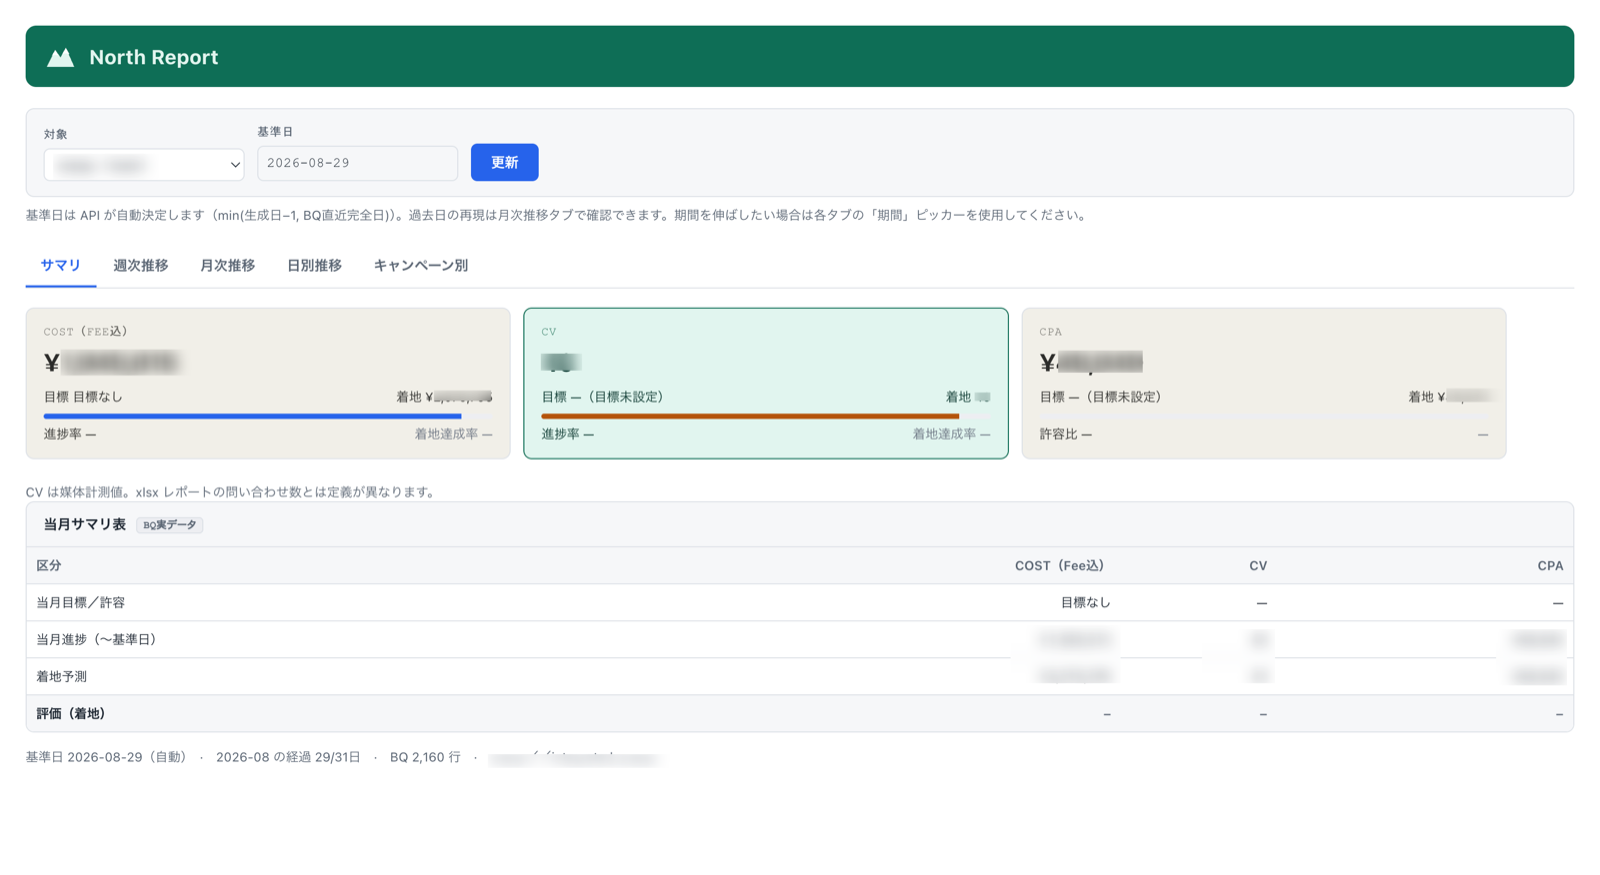Open the 対象 dropdown selector
This screenshot has height=875, width=1600.
click(x=144, y=164)
